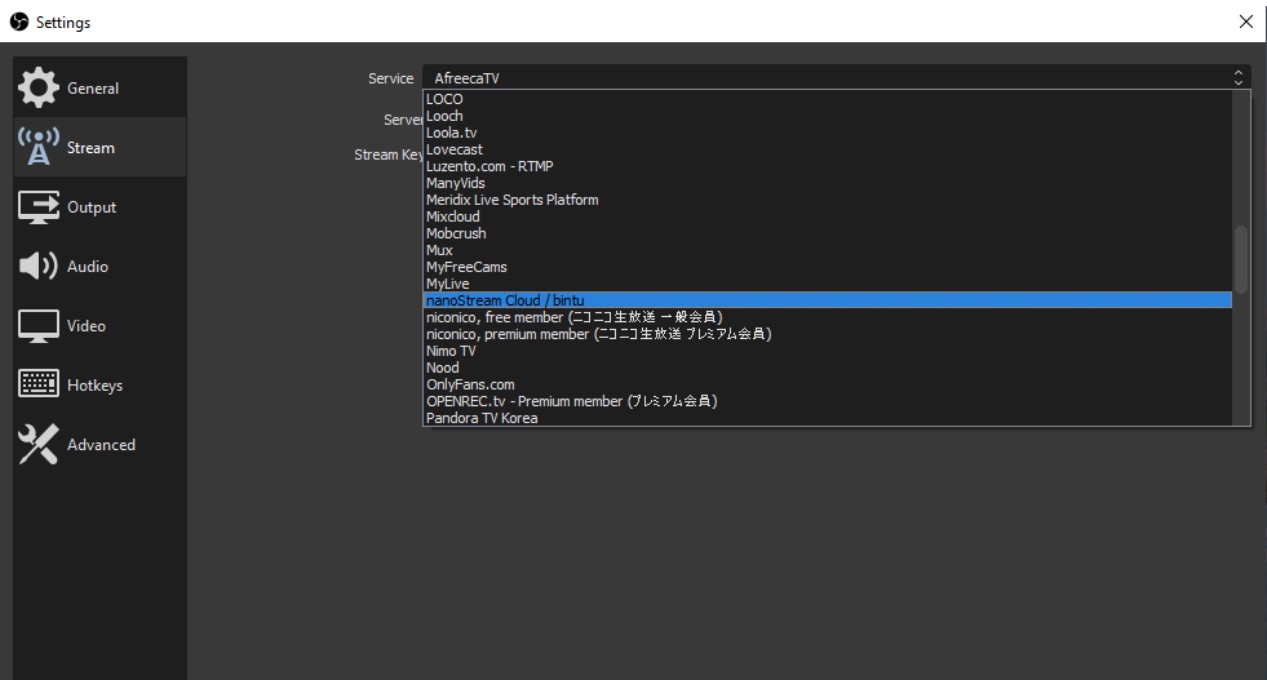Image resolution: width=1267 pixels, height=684 pixels.
Task: Open the Output monitor icon
Action: pos(39,207)
